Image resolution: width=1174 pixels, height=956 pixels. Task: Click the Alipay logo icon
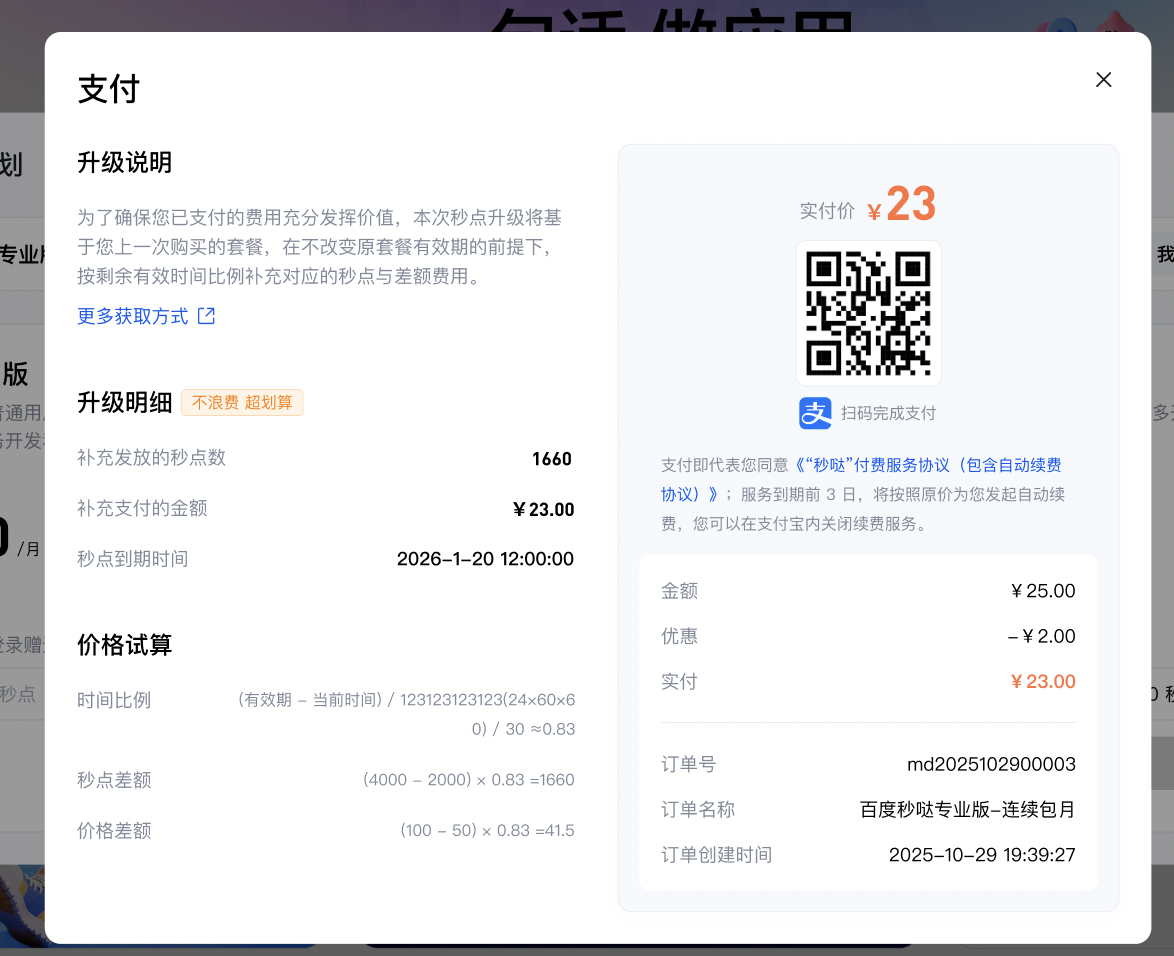[815, 413]
